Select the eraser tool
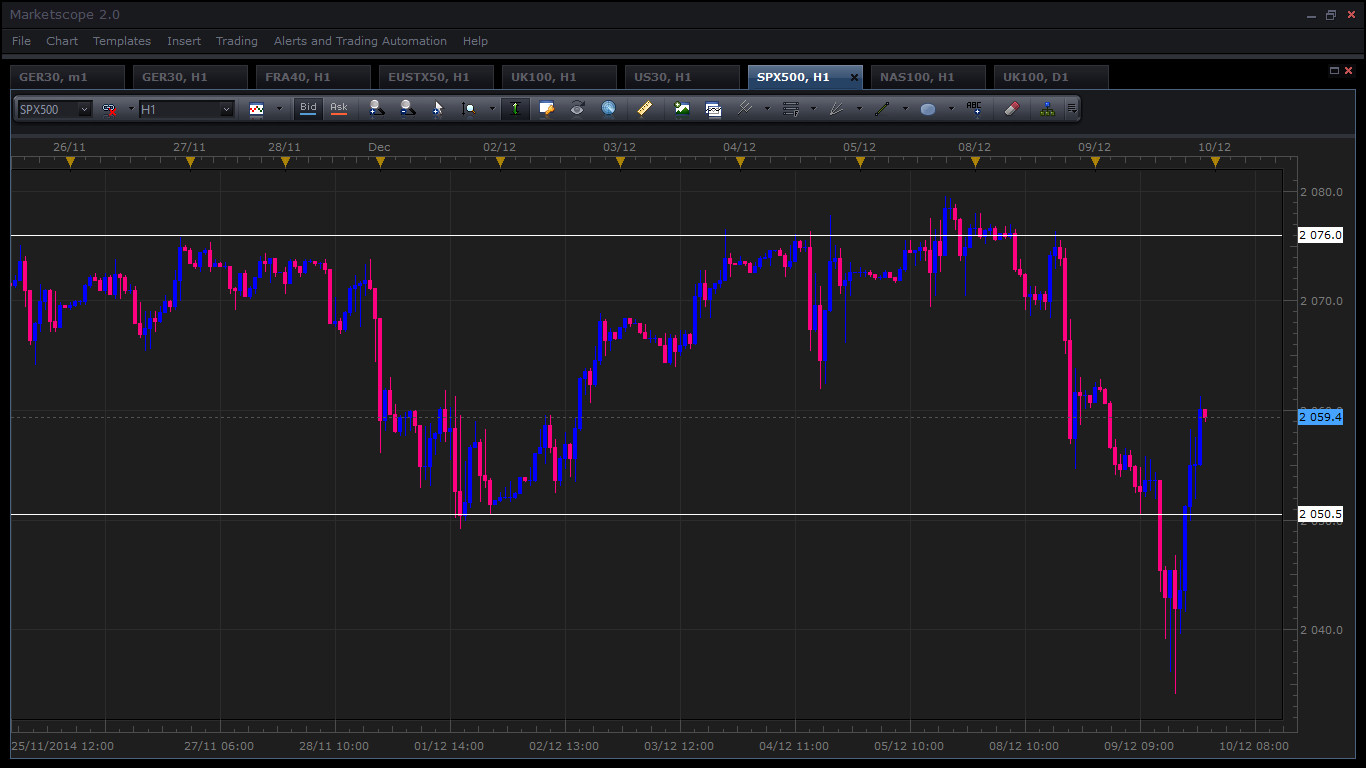 click(x=1011, y=109)
